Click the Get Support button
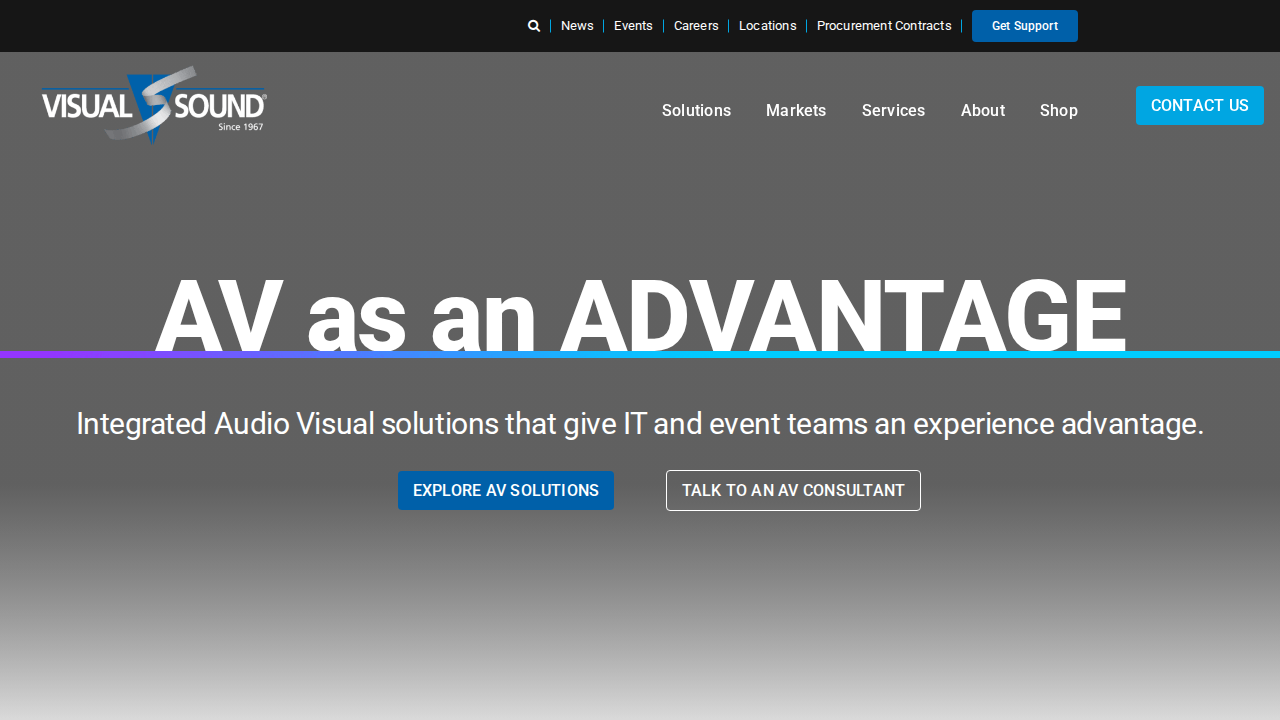Screen dimensions: 1280x720 (x=1025, y=26)
